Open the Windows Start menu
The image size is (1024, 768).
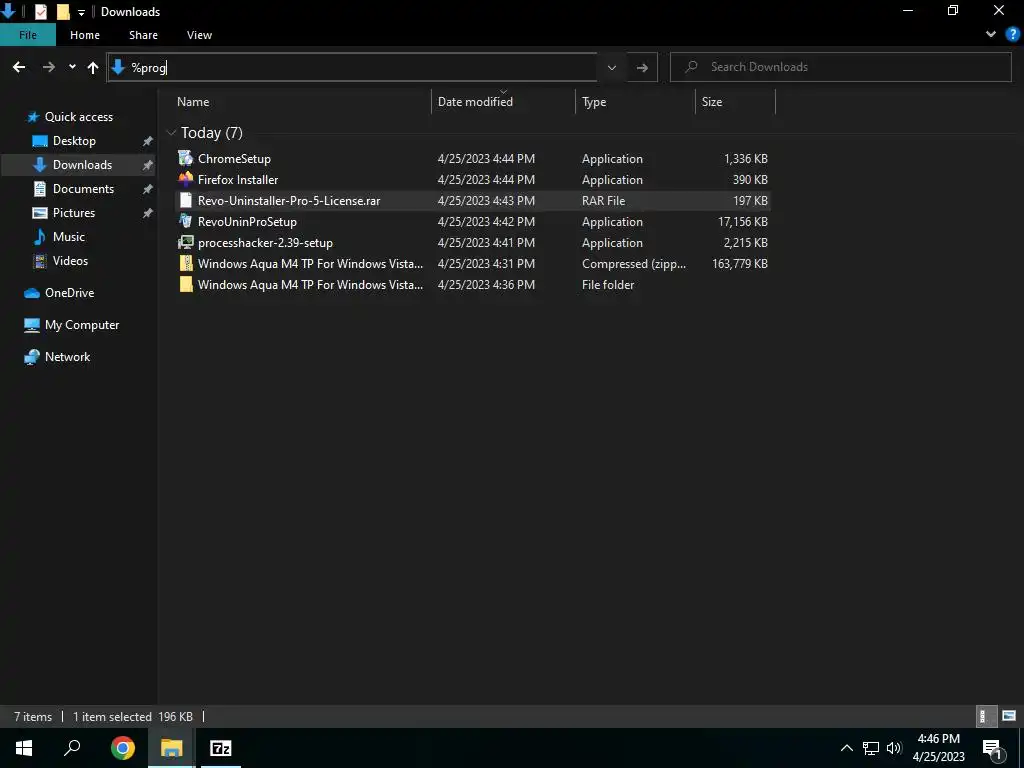point(24,748)
